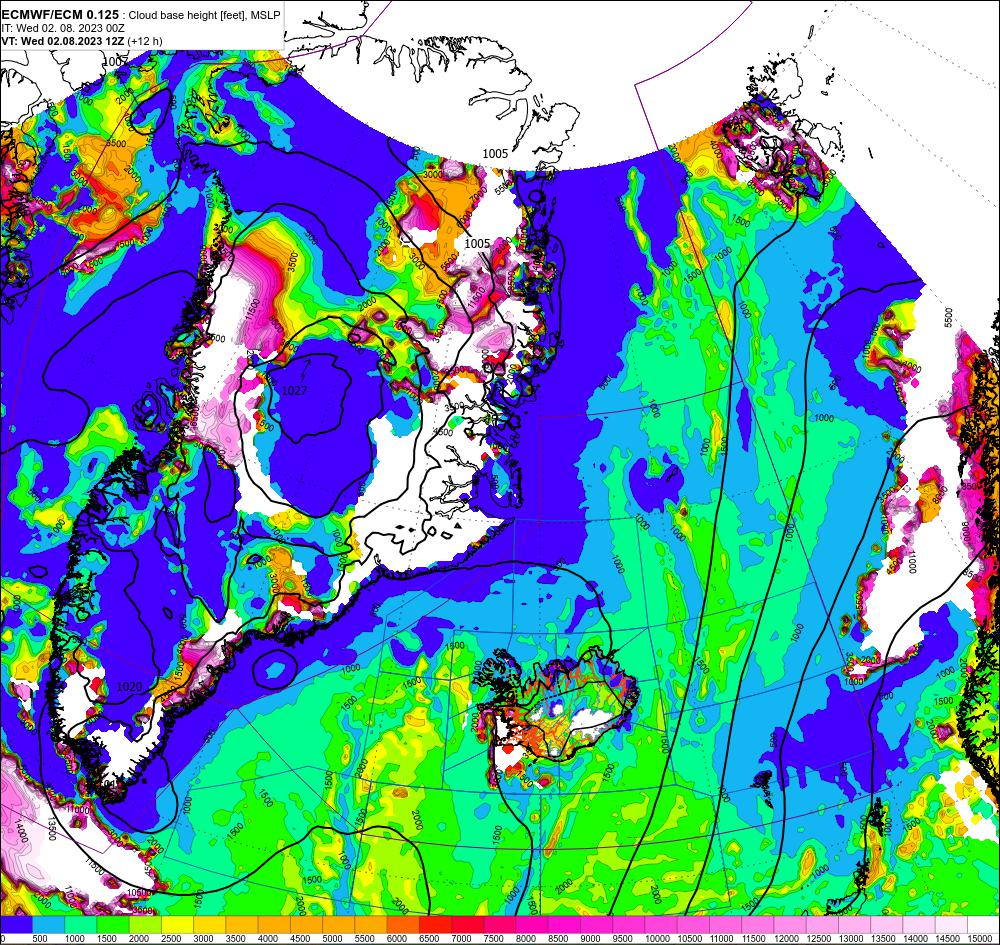Screen dimensions: 1000x945
Task: Click the 1007 pressure label near header
Action: (115, 61)
